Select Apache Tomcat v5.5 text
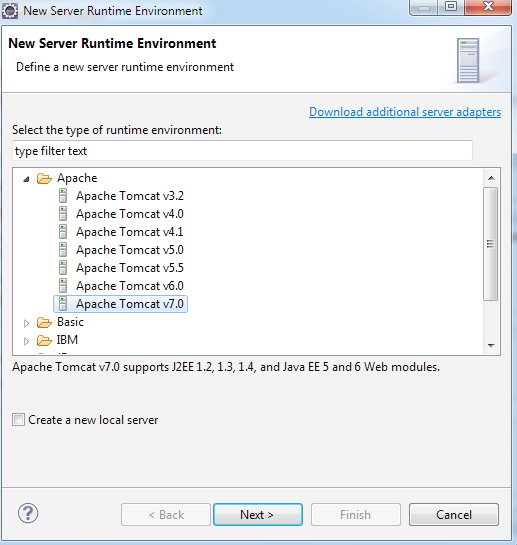This screenshot has height=545, width=517. 130,268
